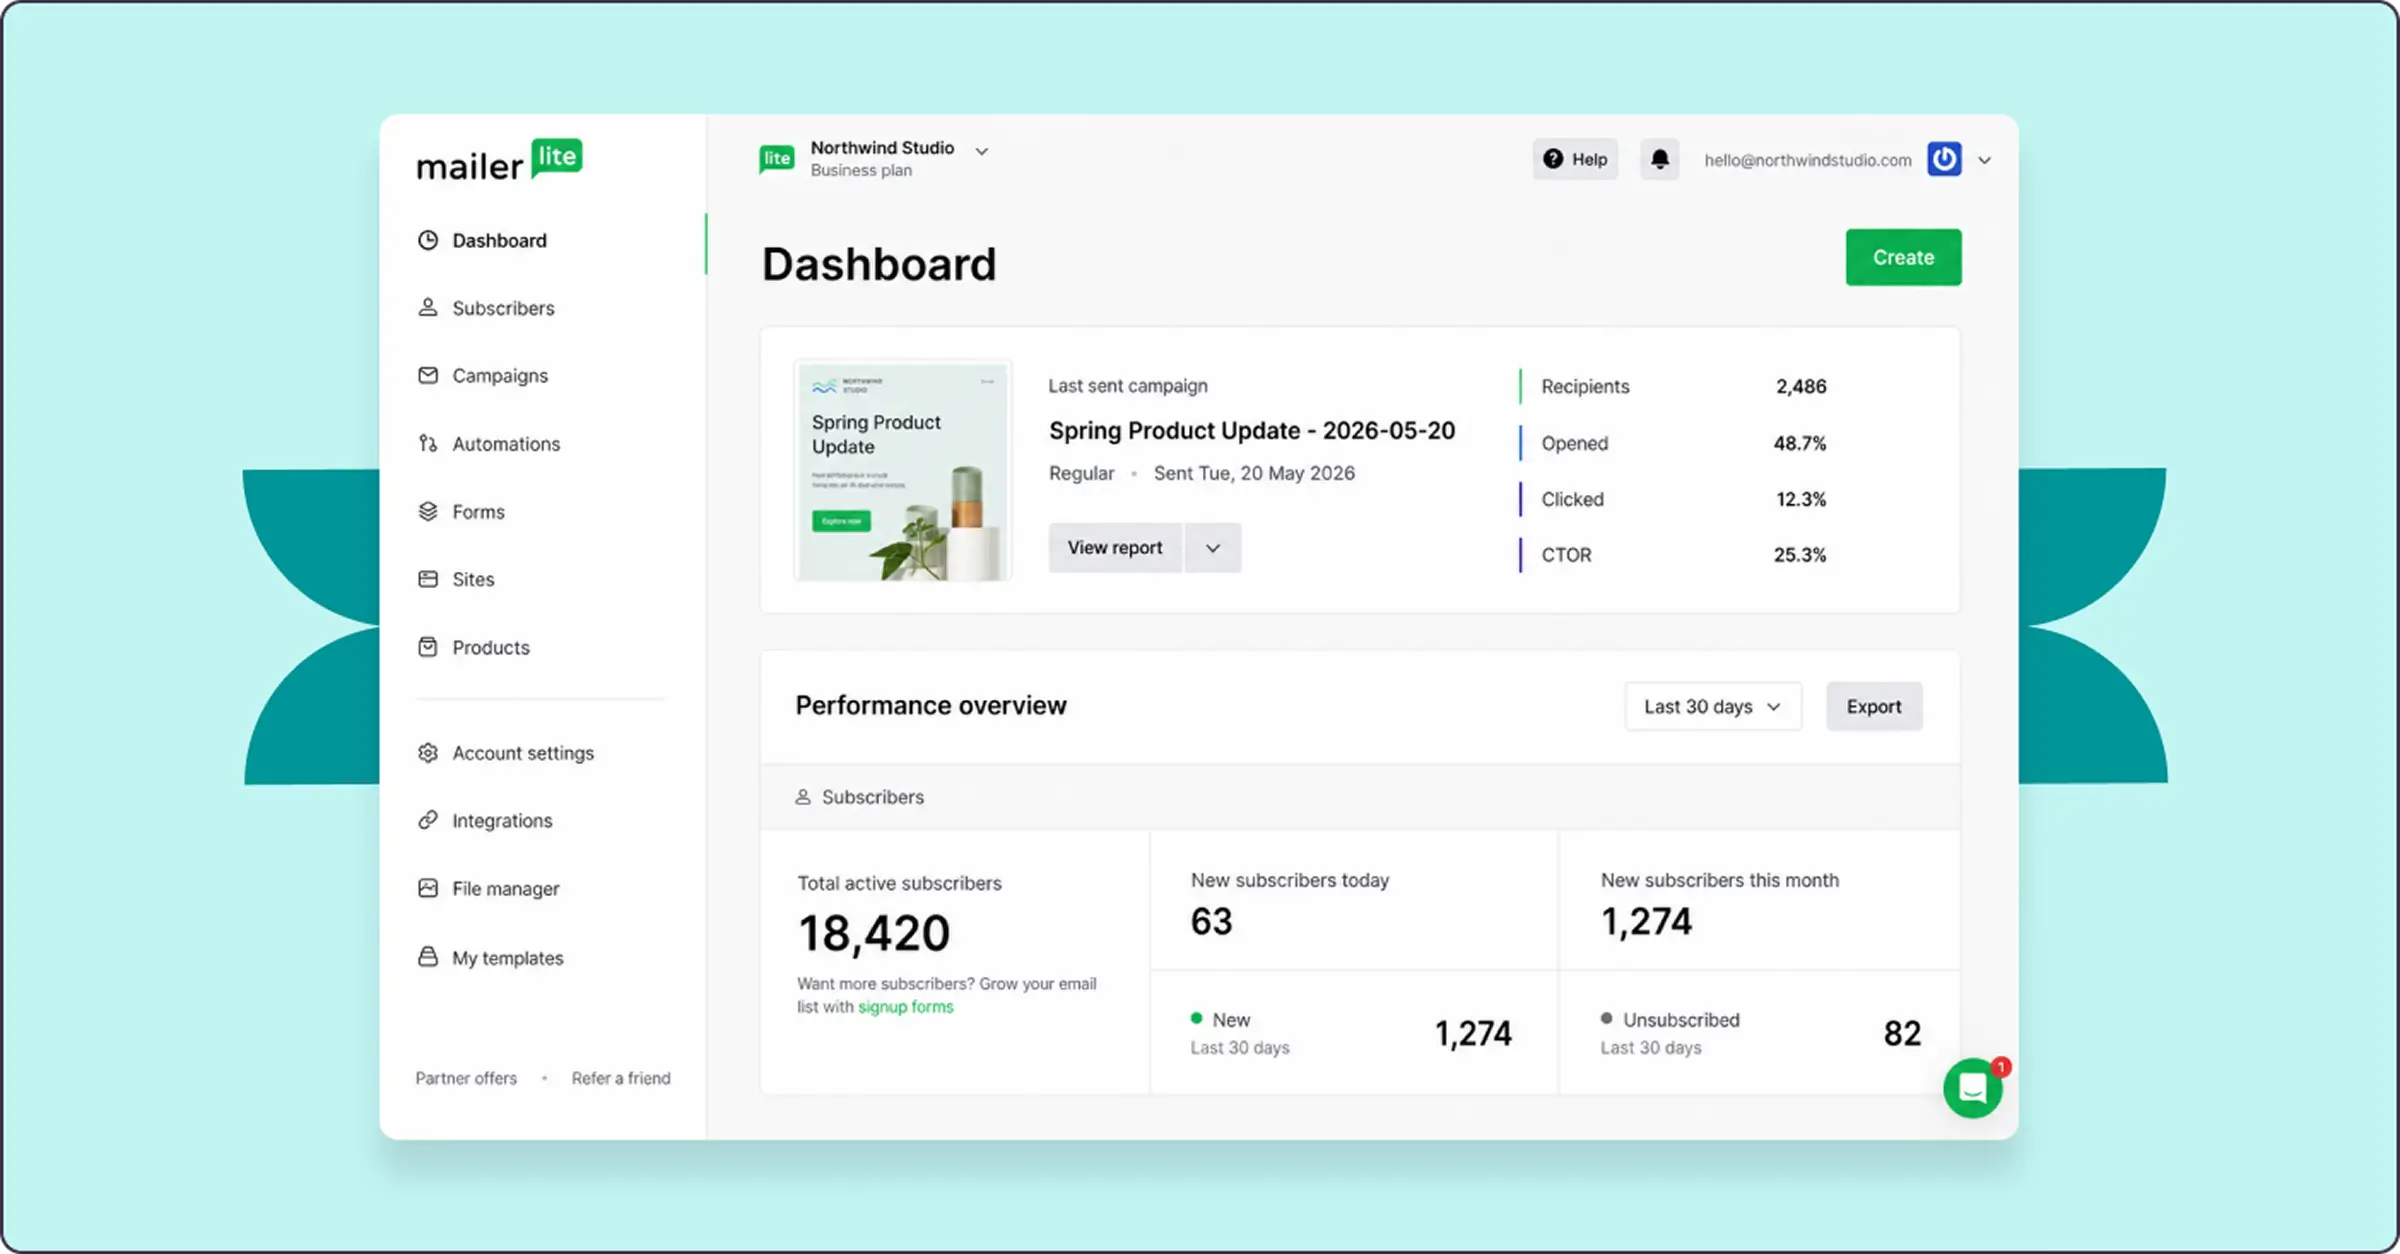The image size is (2400, 1254).
Task: Click the Automations flow icon
Action: 428,443
